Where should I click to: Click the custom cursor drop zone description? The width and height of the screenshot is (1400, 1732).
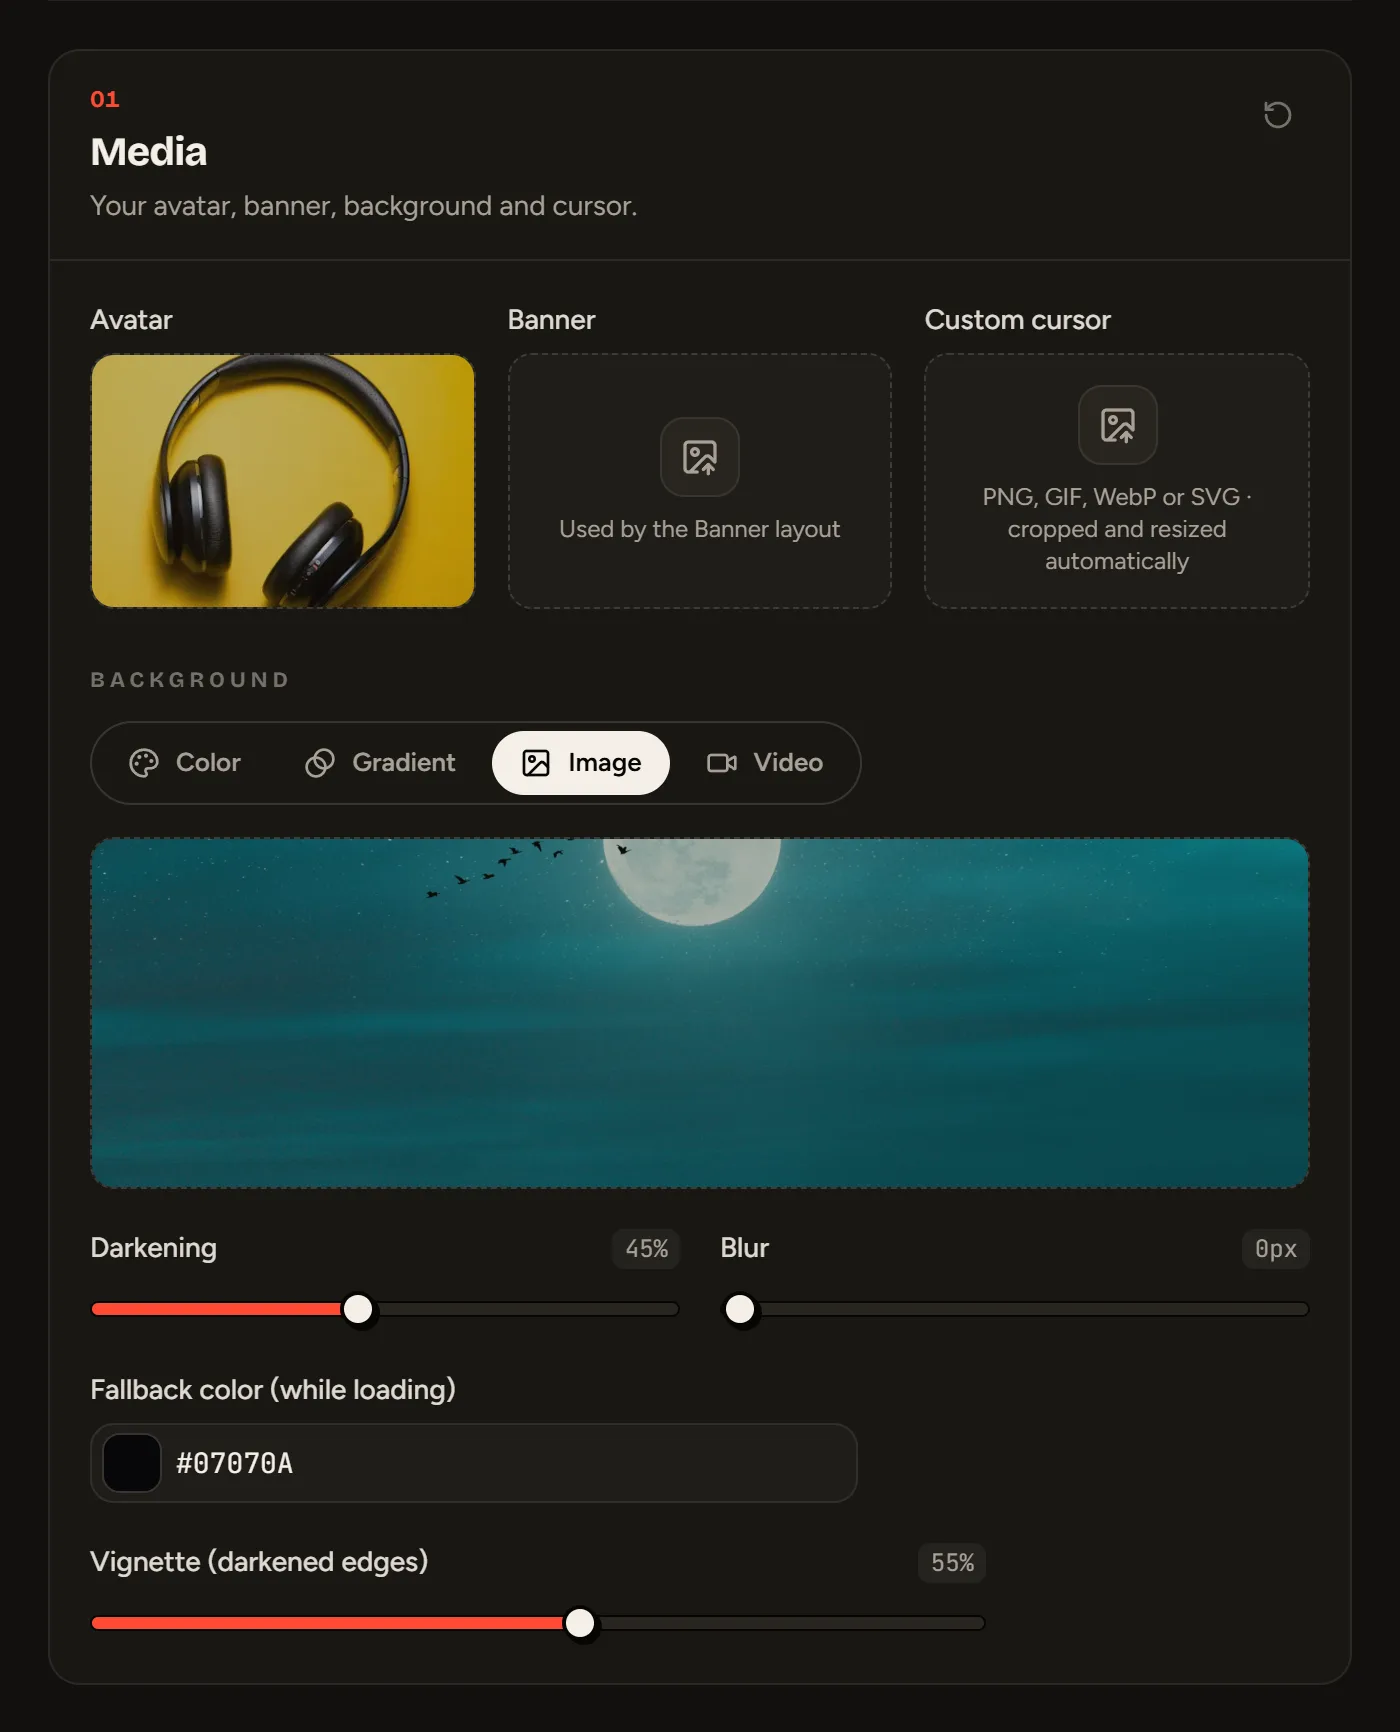point(1117,529)
